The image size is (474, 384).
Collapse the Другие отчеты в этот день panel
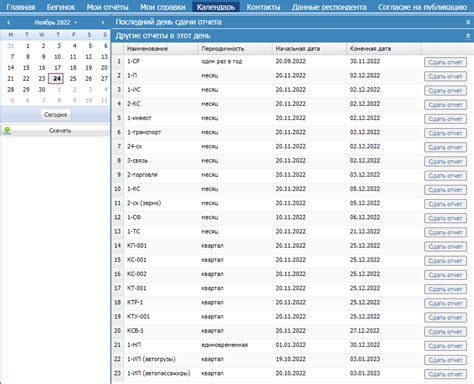coord(468,36)
